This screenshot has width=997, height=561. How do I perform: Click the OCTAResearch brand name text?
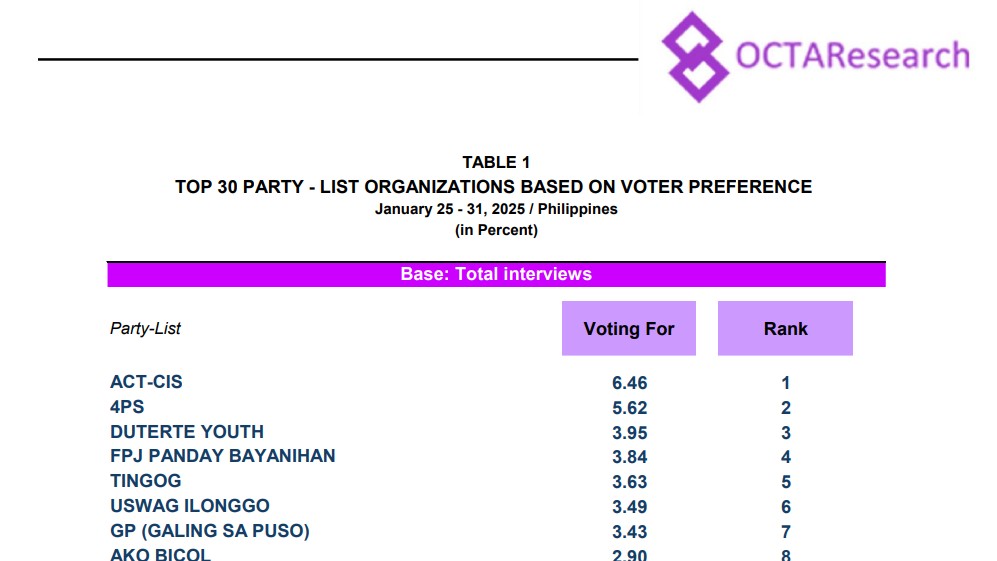pos(853,56)
